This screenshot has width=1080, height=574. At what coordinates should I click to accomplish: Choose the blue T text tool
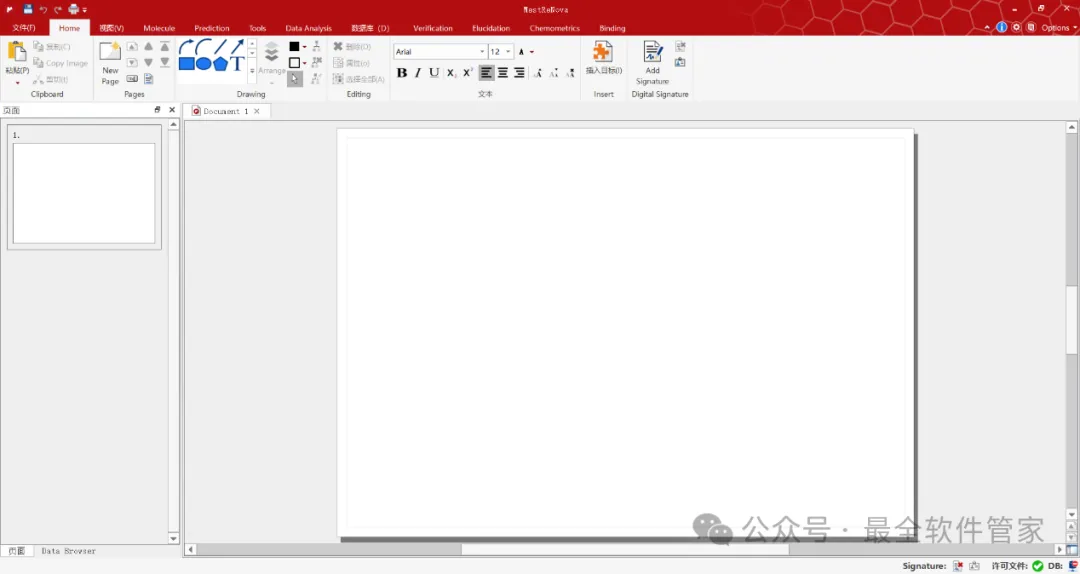tap(237, 64)
